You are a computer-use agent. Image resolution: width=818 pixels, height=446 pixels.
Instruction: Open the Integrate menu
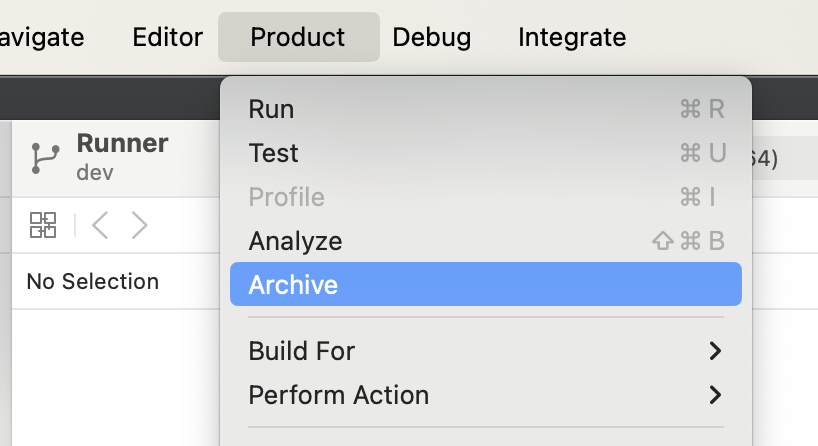coord(572,37)
